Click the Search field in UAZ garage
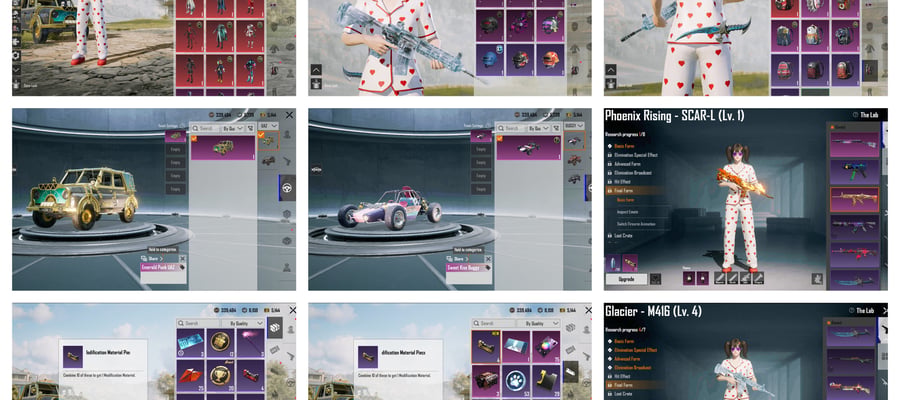Screen dimensions: 900x400 coord(204,129)
